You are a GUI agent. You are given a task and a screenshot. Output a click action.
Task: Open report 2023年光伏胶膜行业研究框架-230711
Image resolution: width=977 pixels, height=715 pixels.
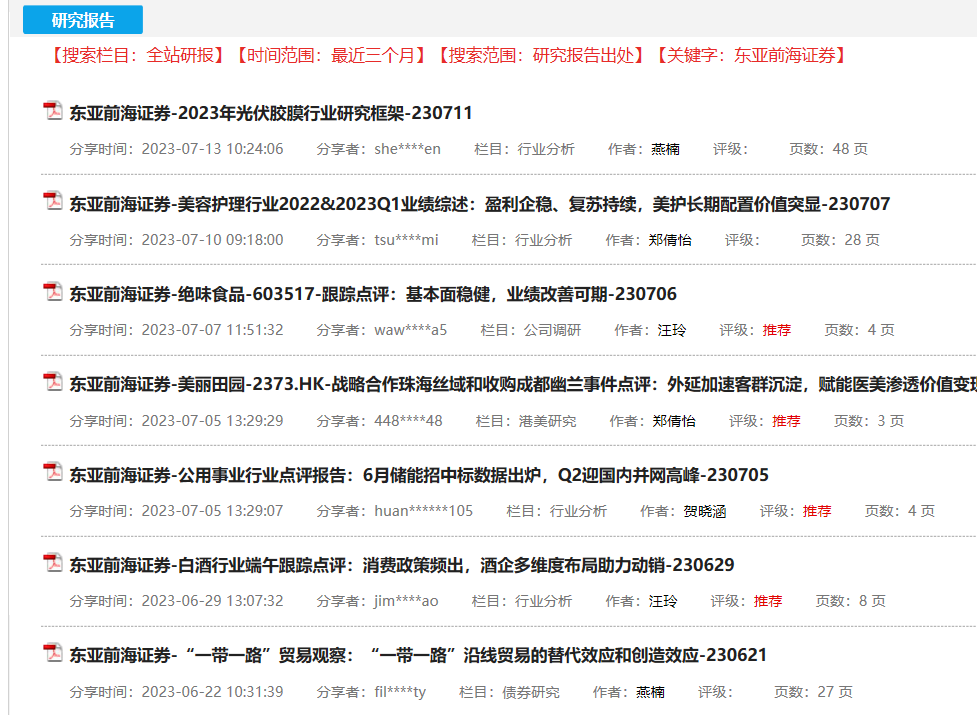click(270, 113)
